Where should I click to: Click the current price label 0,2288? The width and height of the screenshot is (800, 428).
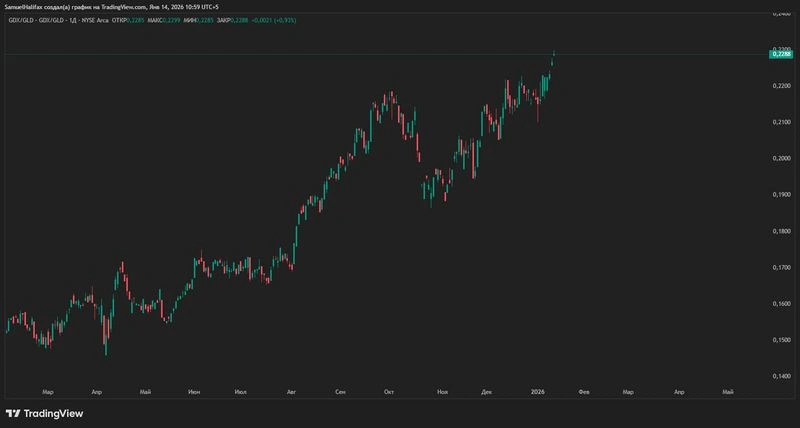pyautogui.click(x=781, y=54)
